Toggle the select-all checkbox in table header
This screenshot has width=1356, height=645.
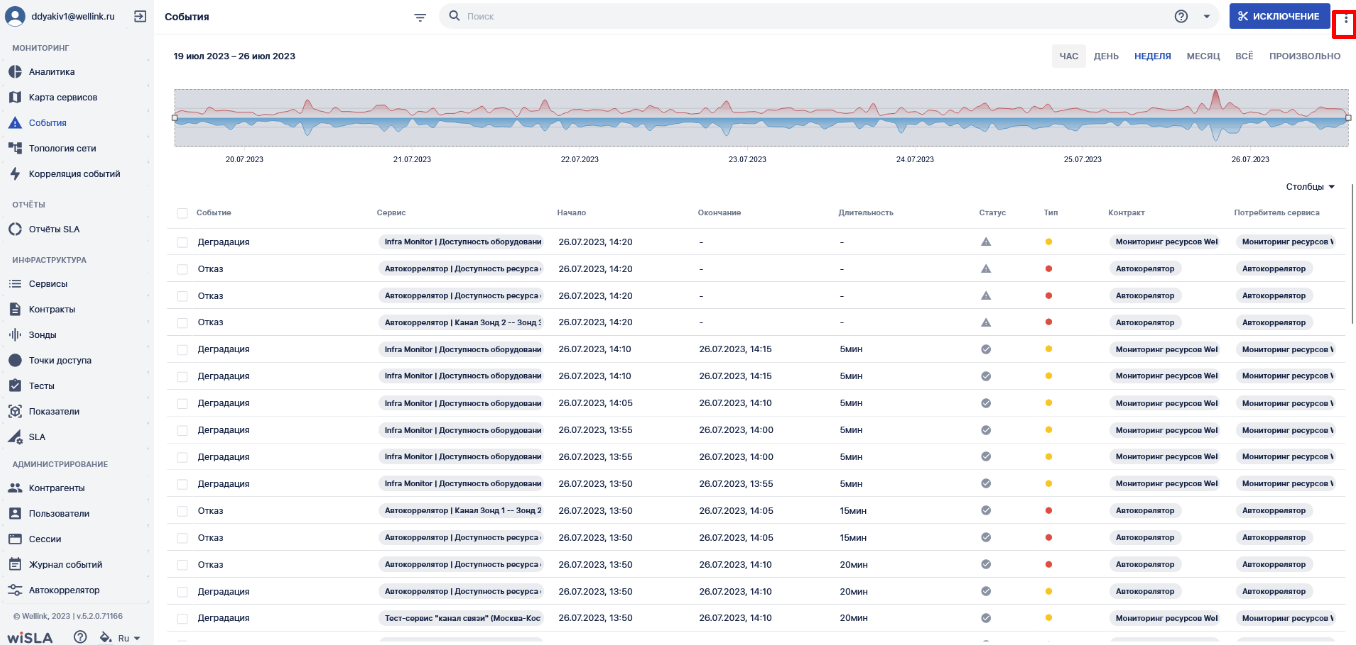pyautogui.click(x=182, y=213)
